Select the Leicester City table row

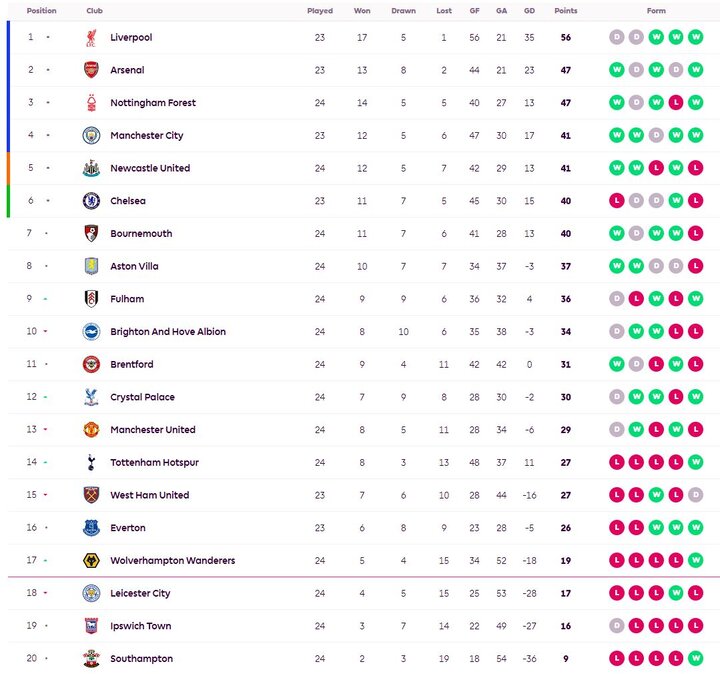point(360,594)
